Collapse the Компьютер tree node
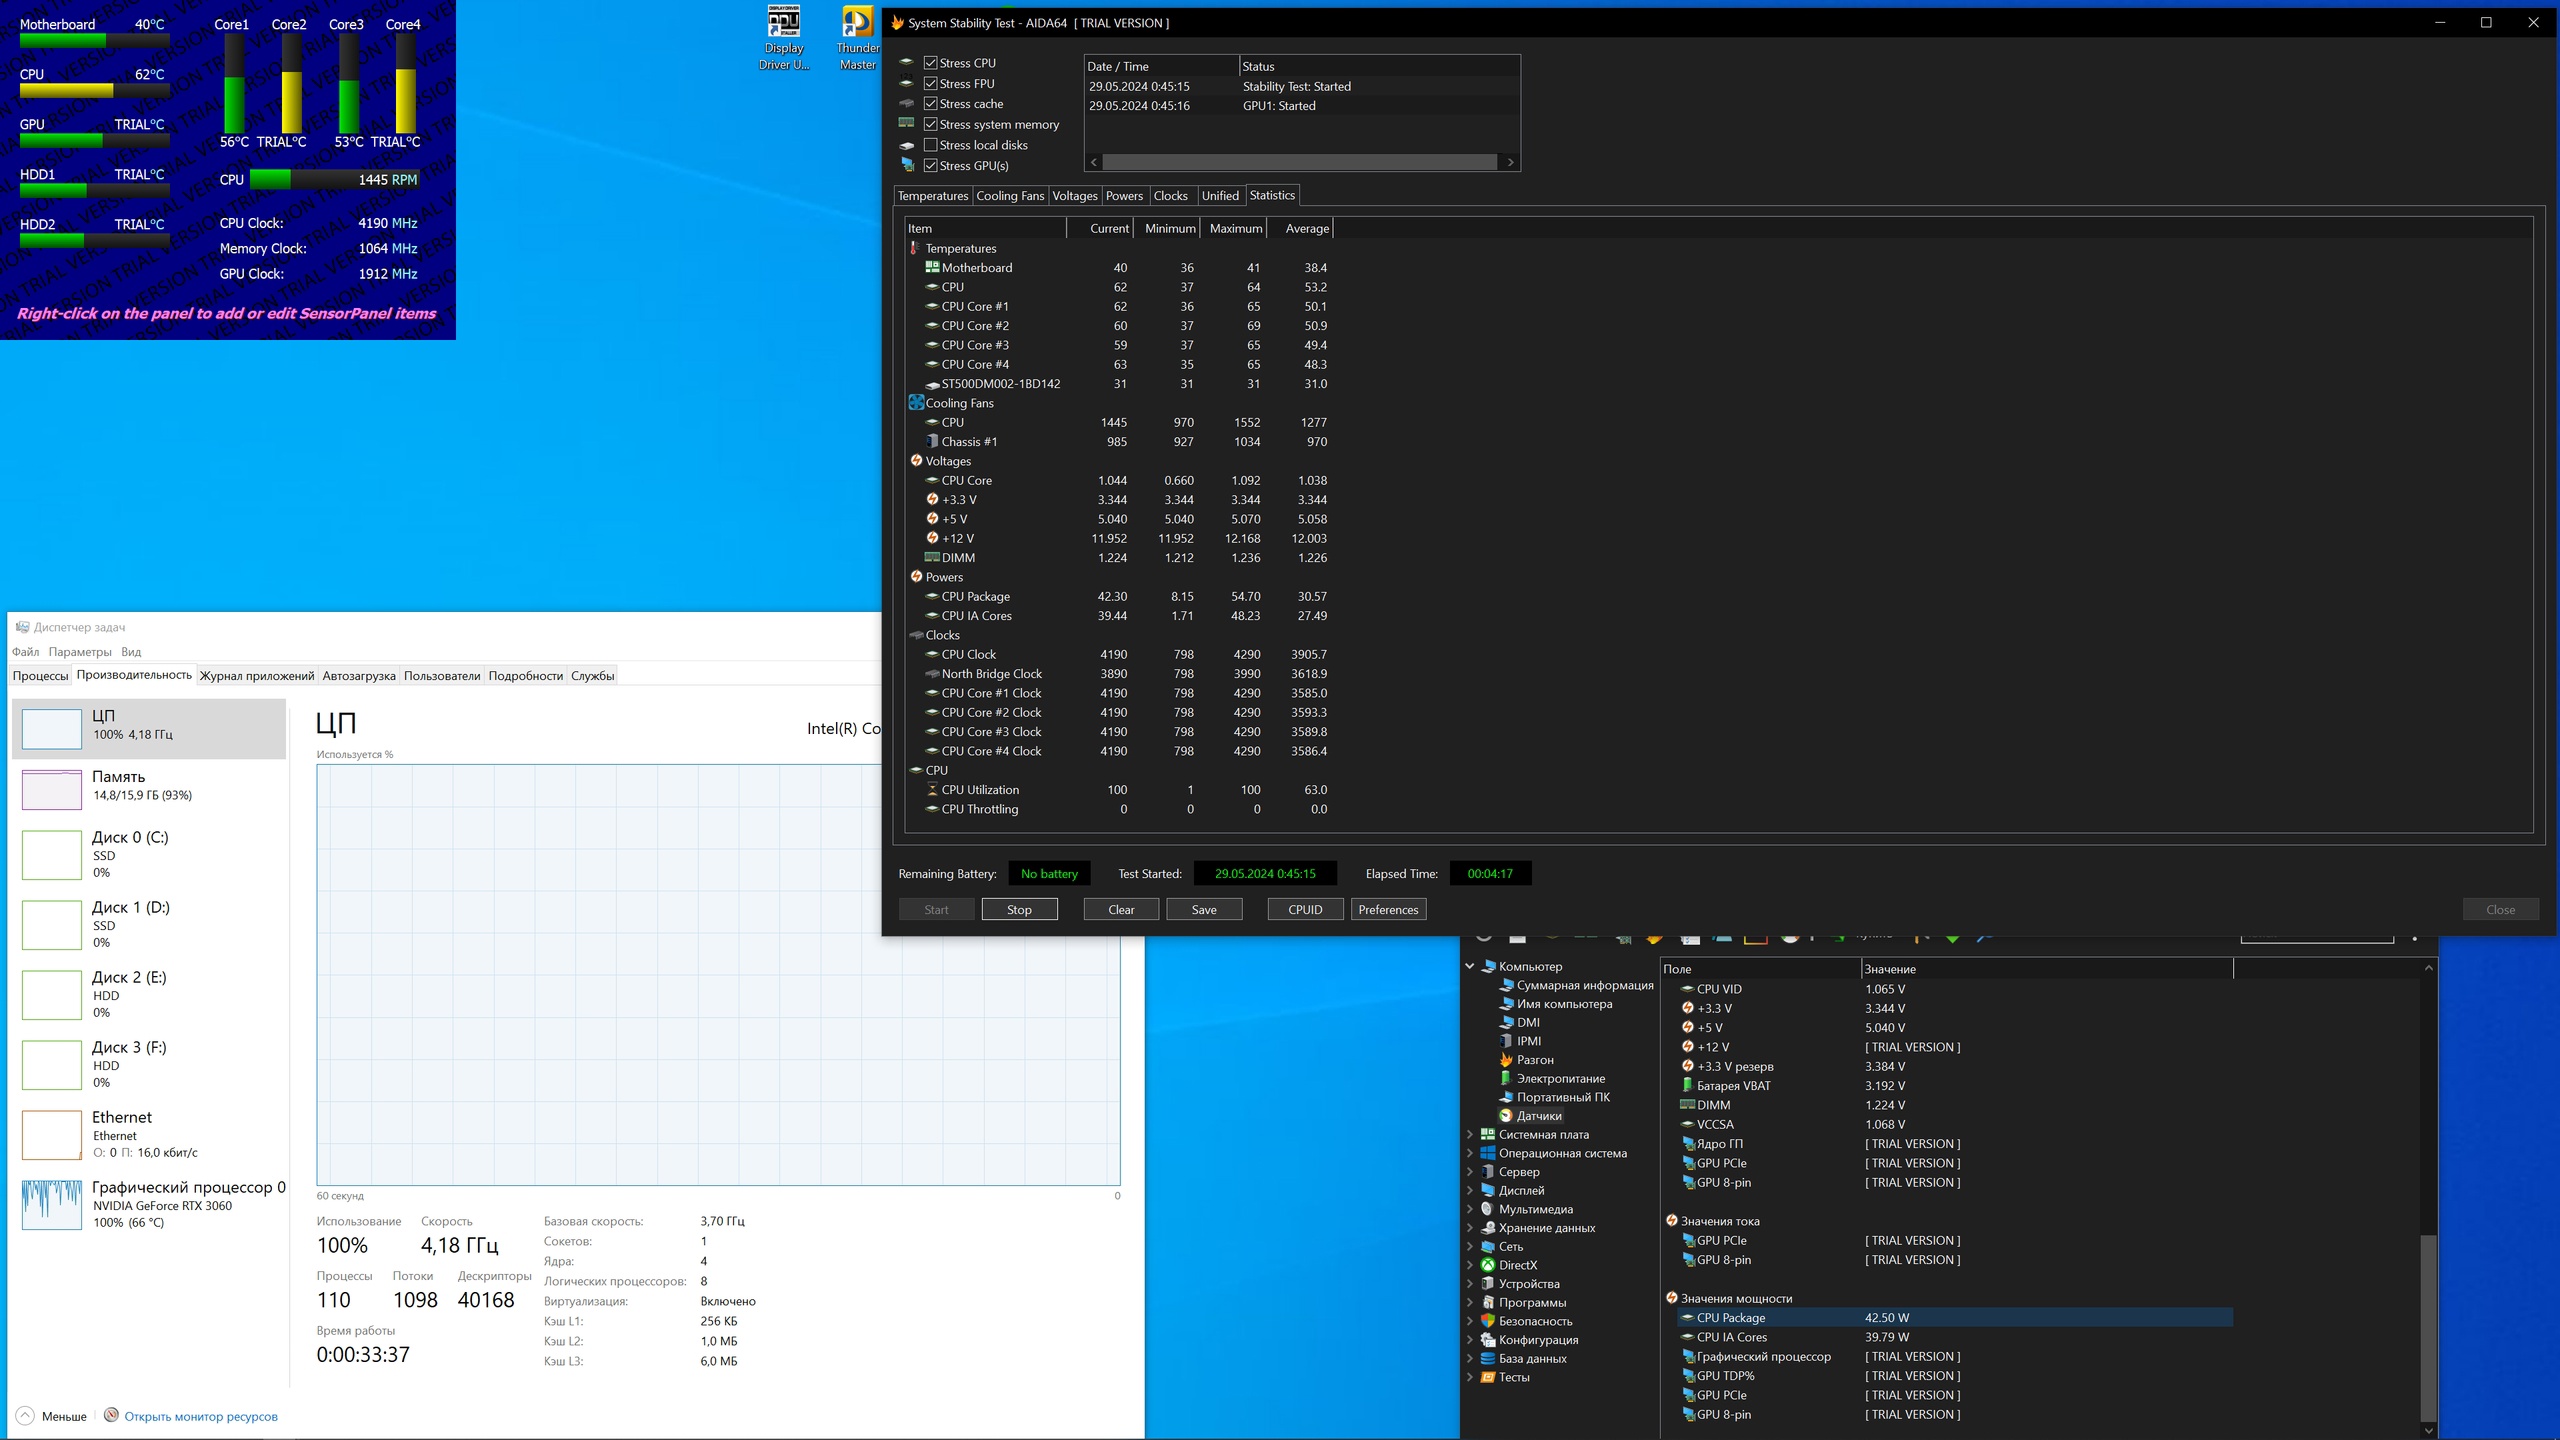The width and height of the screenshot is (2560, 1440). (x=1470, y=967)
